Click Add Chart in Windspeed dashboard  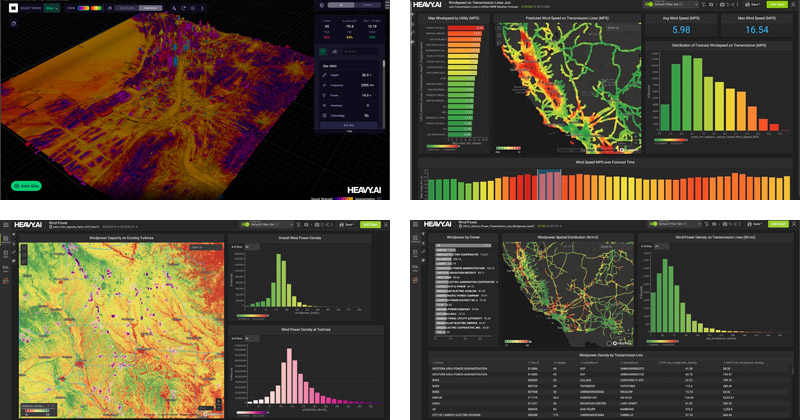tap(777, 4)
